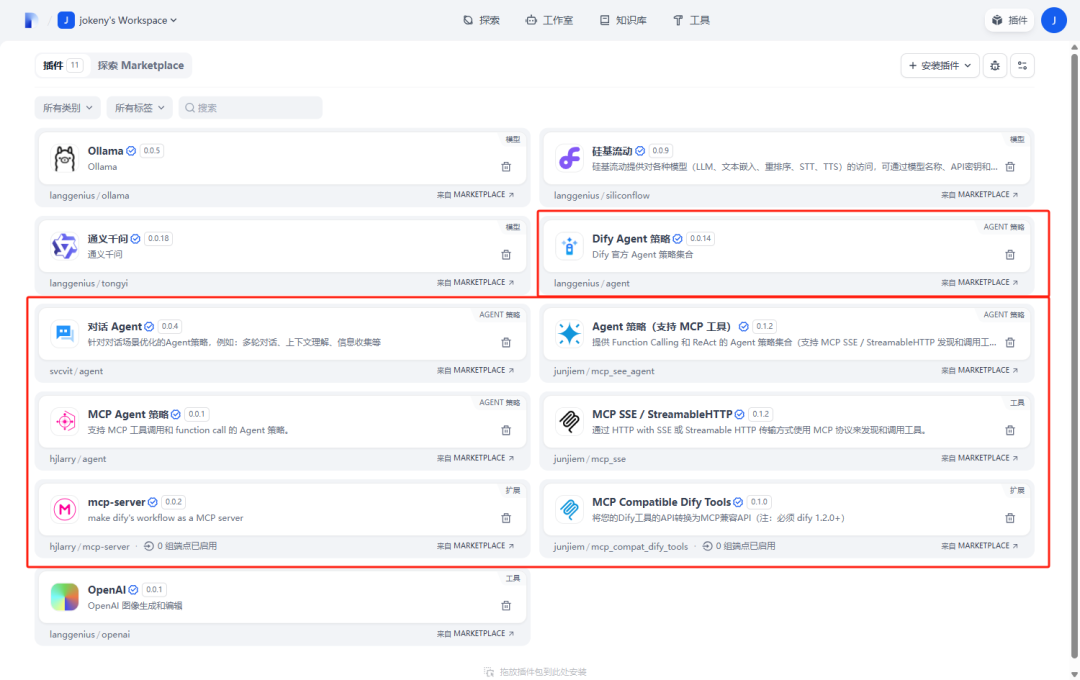1080x680 pixels.
Task: Click the debug bug icon button
Action: (x=995, y=65)
